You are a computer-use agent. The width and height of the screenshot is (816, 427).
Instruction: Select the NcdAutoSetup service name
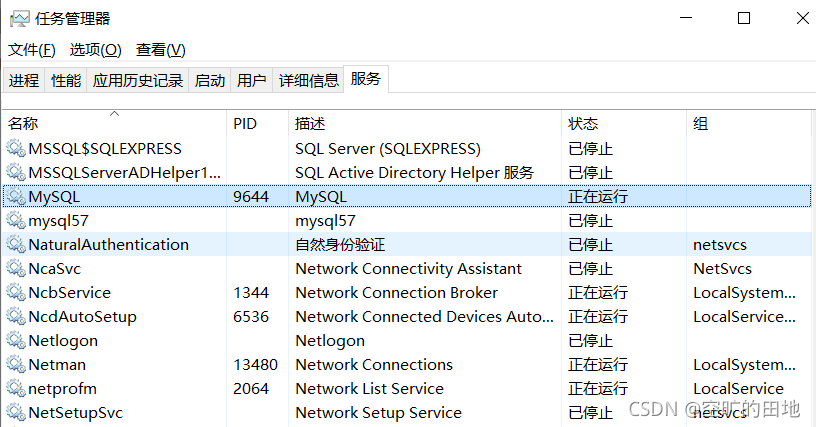point(82,317)
